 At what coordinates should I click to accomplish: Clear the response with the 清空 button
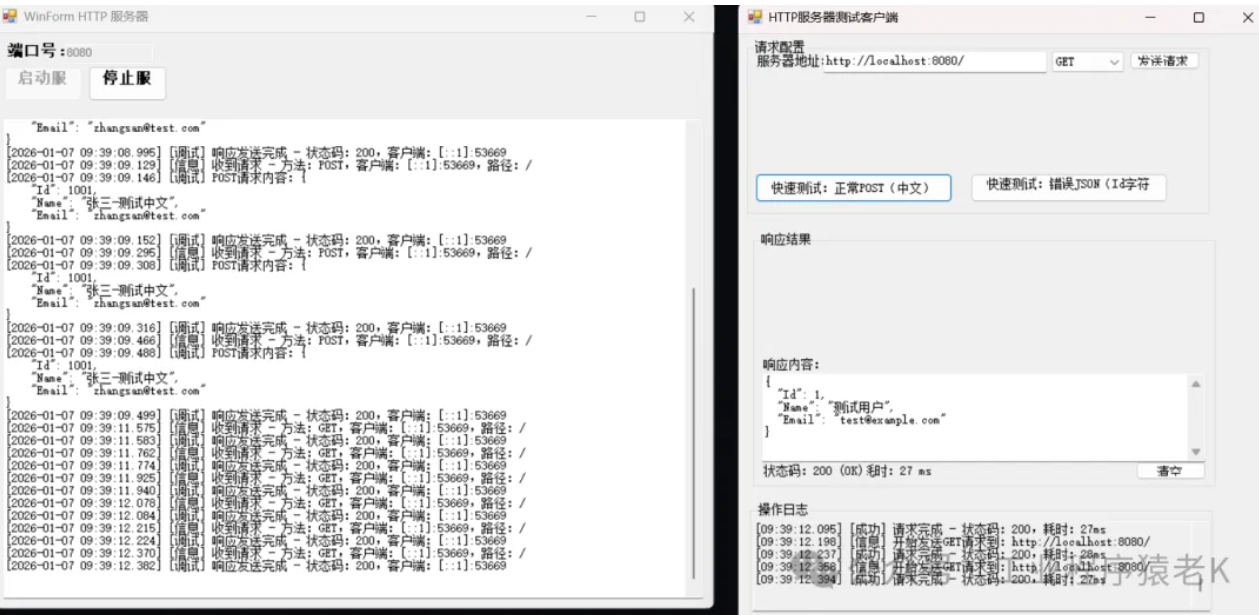pos(1170,471)
